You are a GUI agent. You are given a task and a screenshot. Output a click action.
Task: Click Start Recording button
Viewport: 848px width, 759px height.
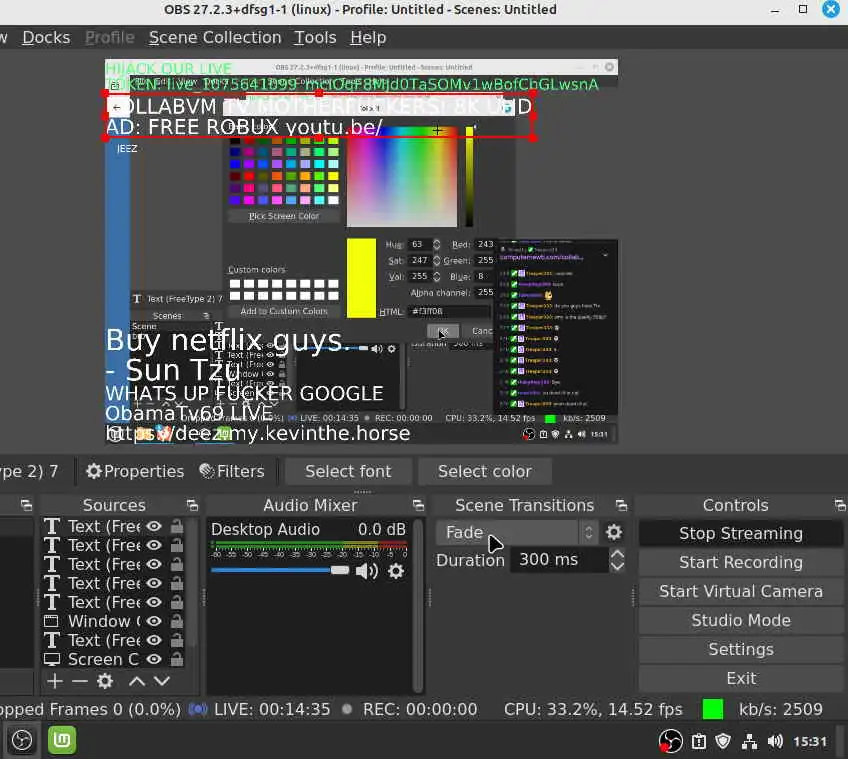tap(741, 563)
